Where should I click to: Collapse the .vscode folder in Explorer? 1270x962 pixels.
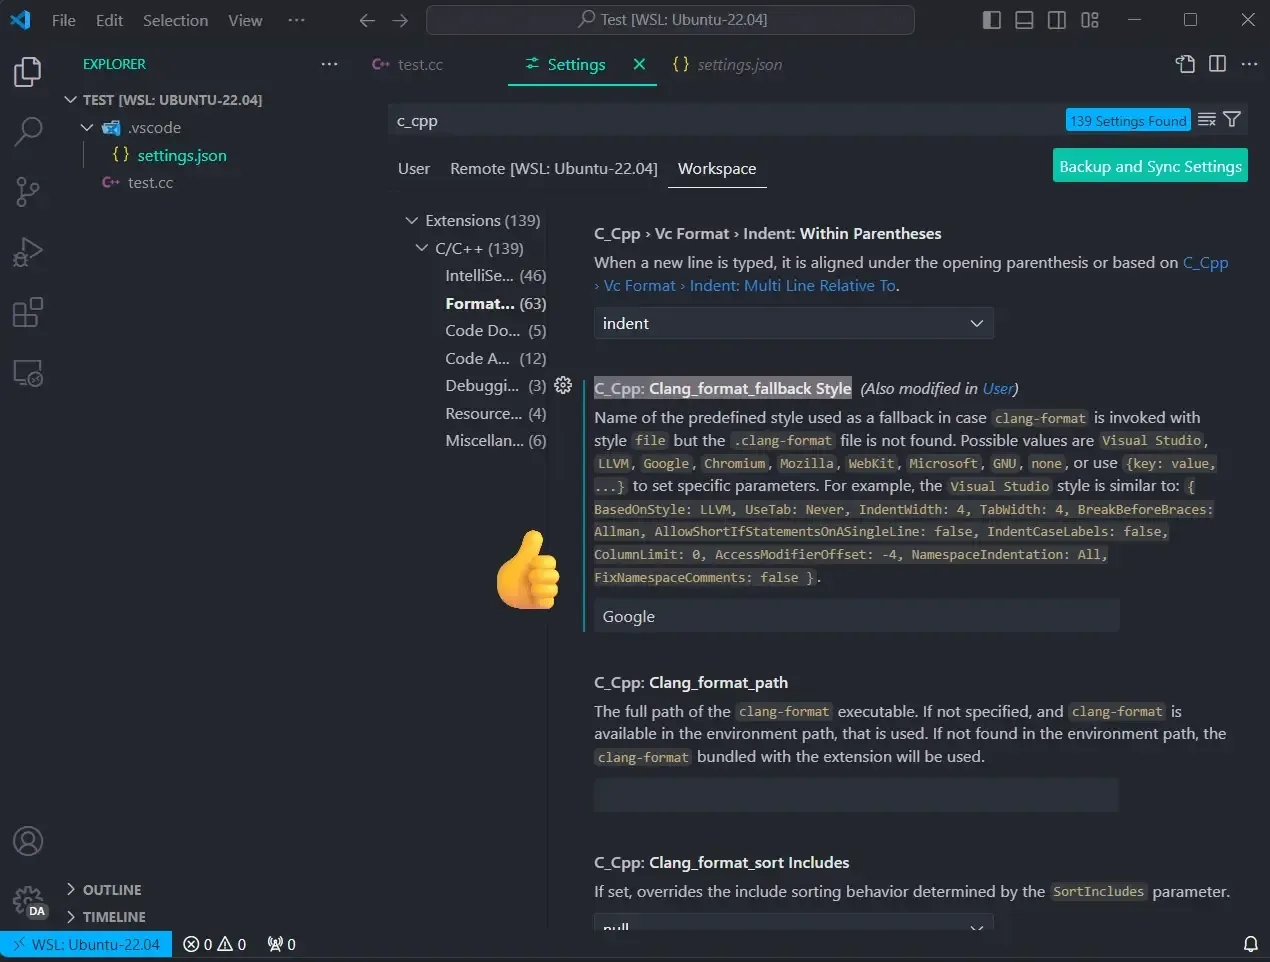[86, 127]
